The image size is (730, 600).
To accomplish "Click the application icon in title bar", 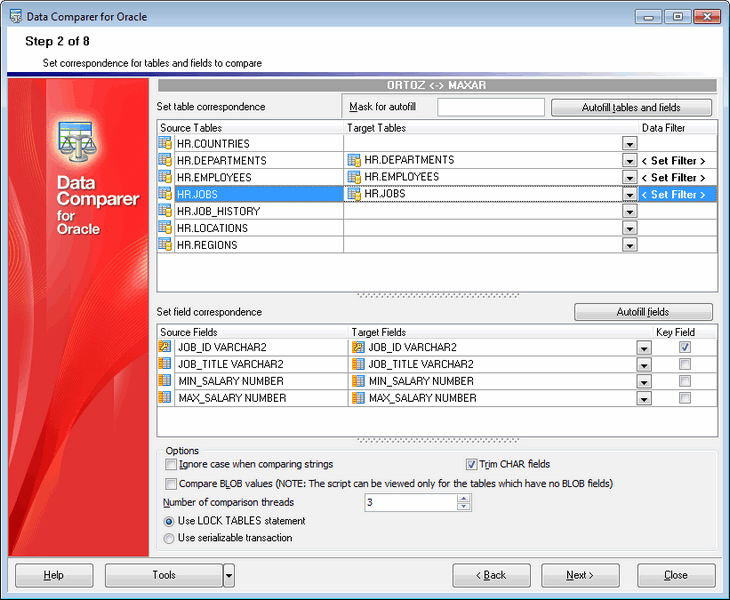I will point(16,16).
